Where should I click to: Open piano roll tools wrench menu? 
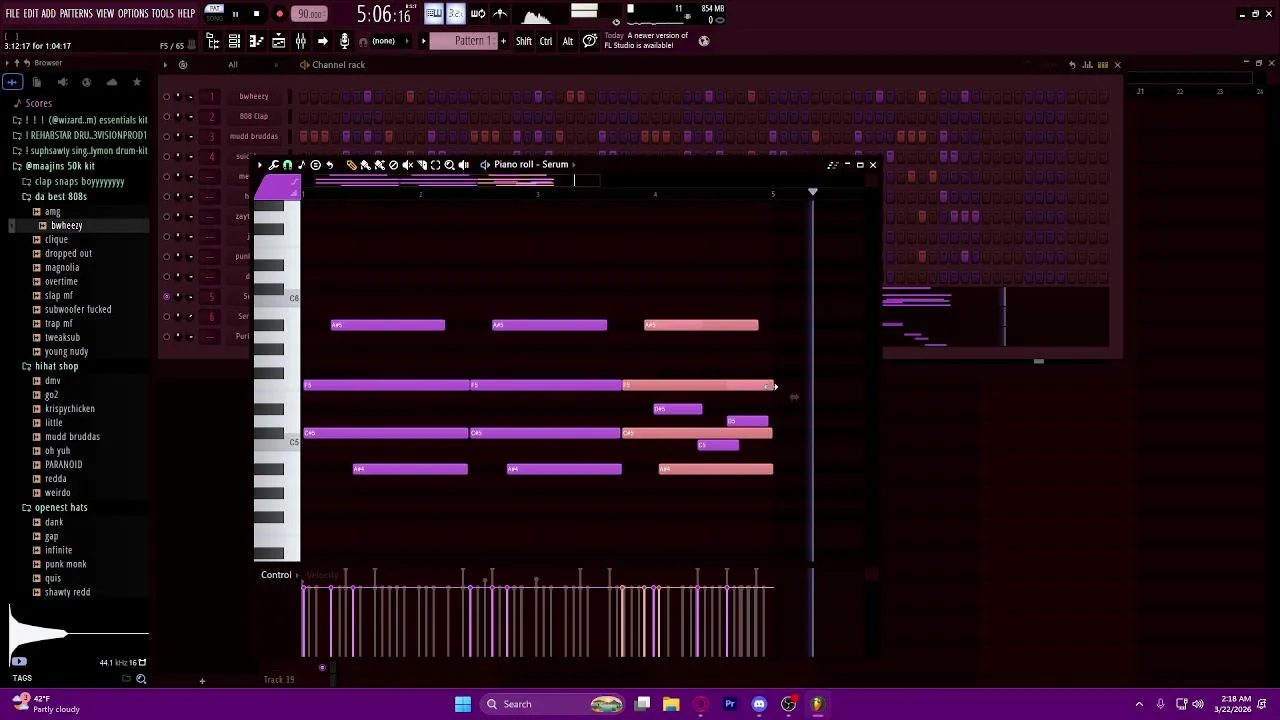[x=274, y=165]
